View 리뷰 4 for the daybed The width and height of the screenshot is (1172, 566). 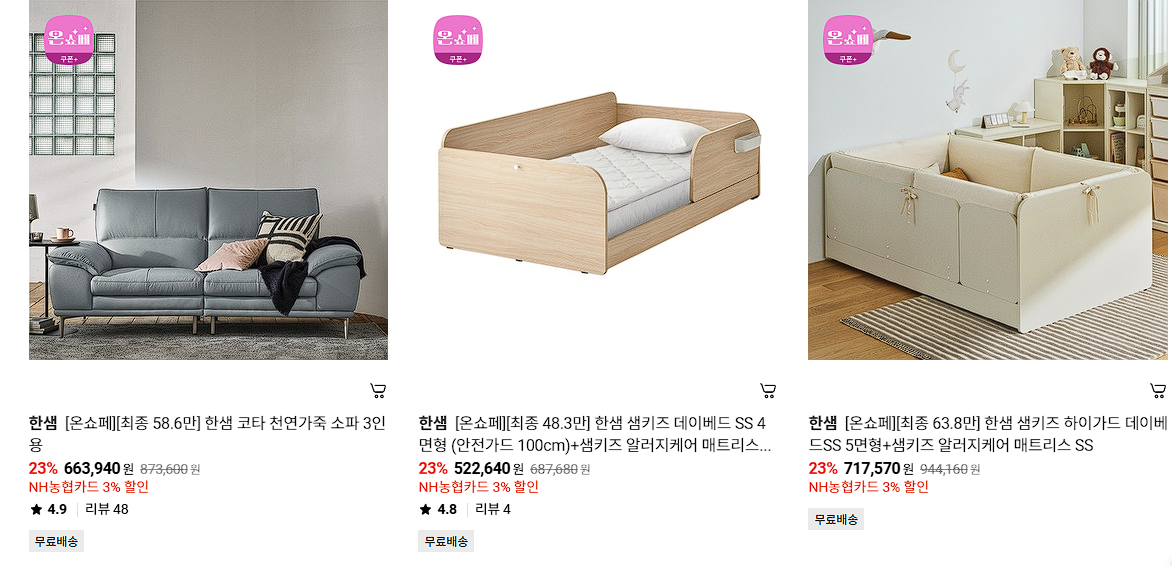coord(493,510)
